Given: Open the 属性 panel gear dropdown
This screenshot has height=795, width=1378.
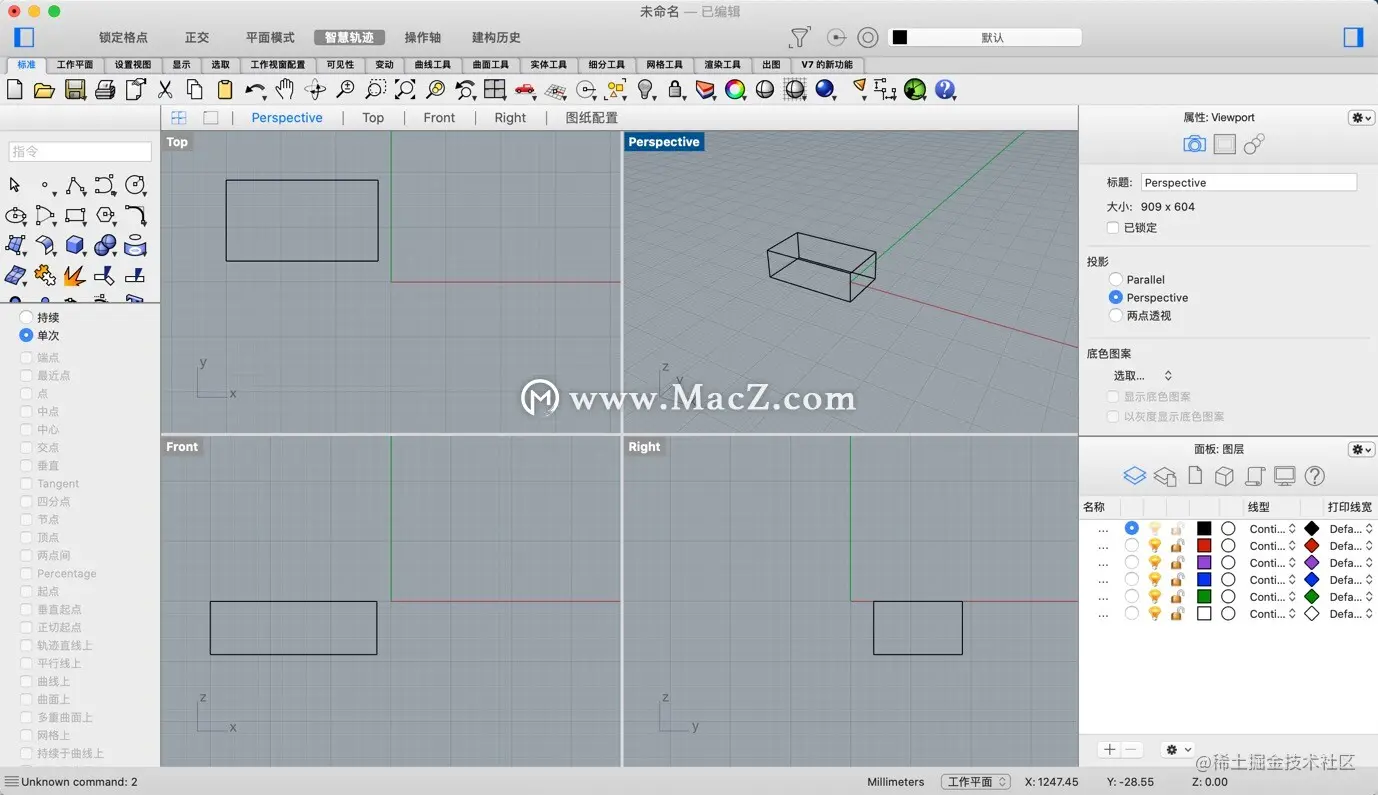Looking at the screenshot, I should pos(1362,118).
